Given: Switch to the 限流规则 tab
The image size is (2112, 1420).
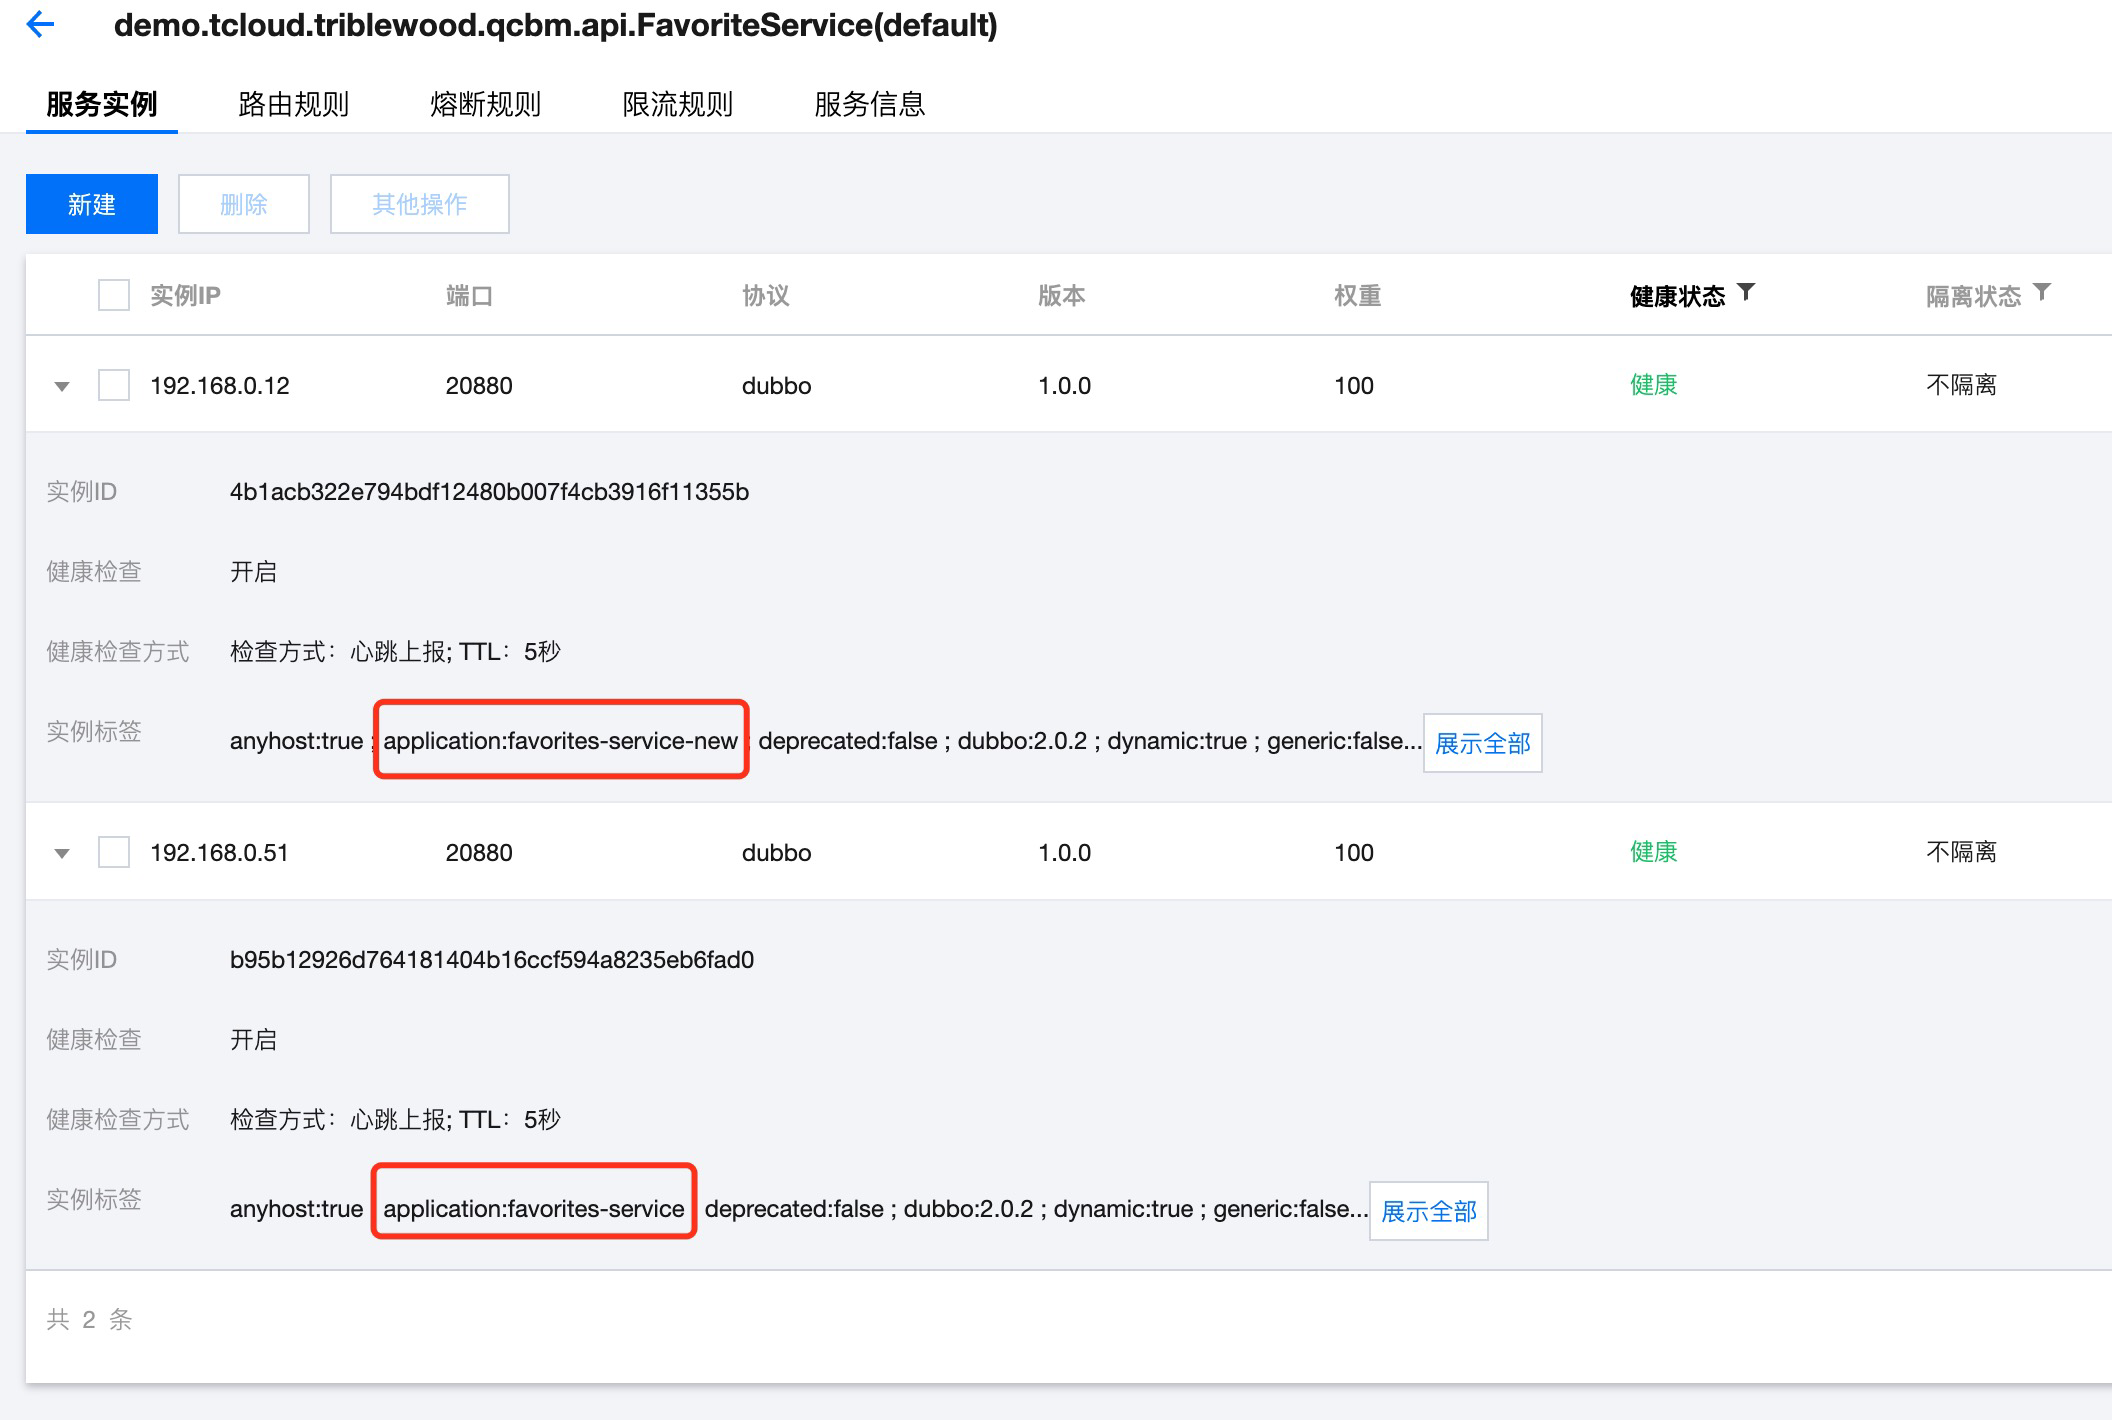Looking at the screenshot, I should coord(678,104).
